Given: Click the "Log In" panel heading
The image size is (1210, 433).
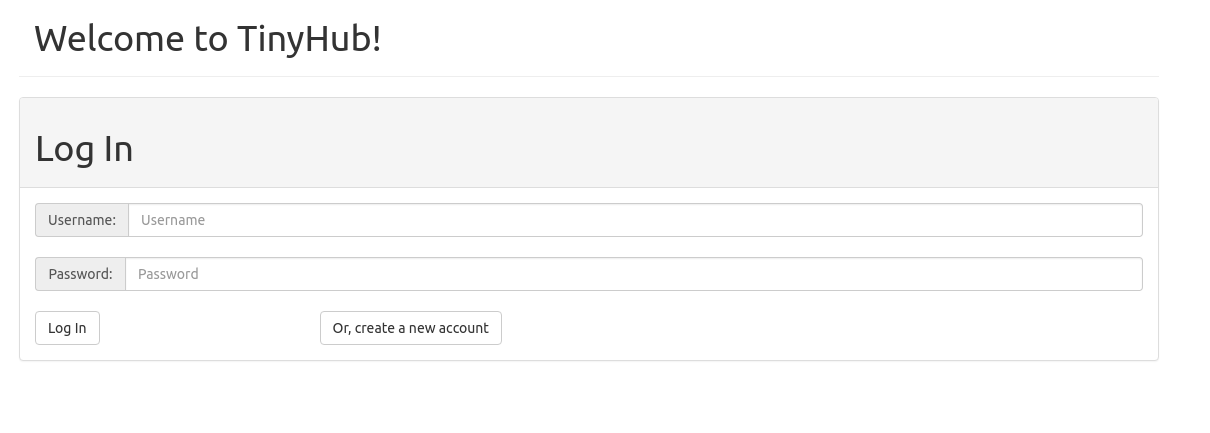Looking at the screenshot, I should (84, 149).
